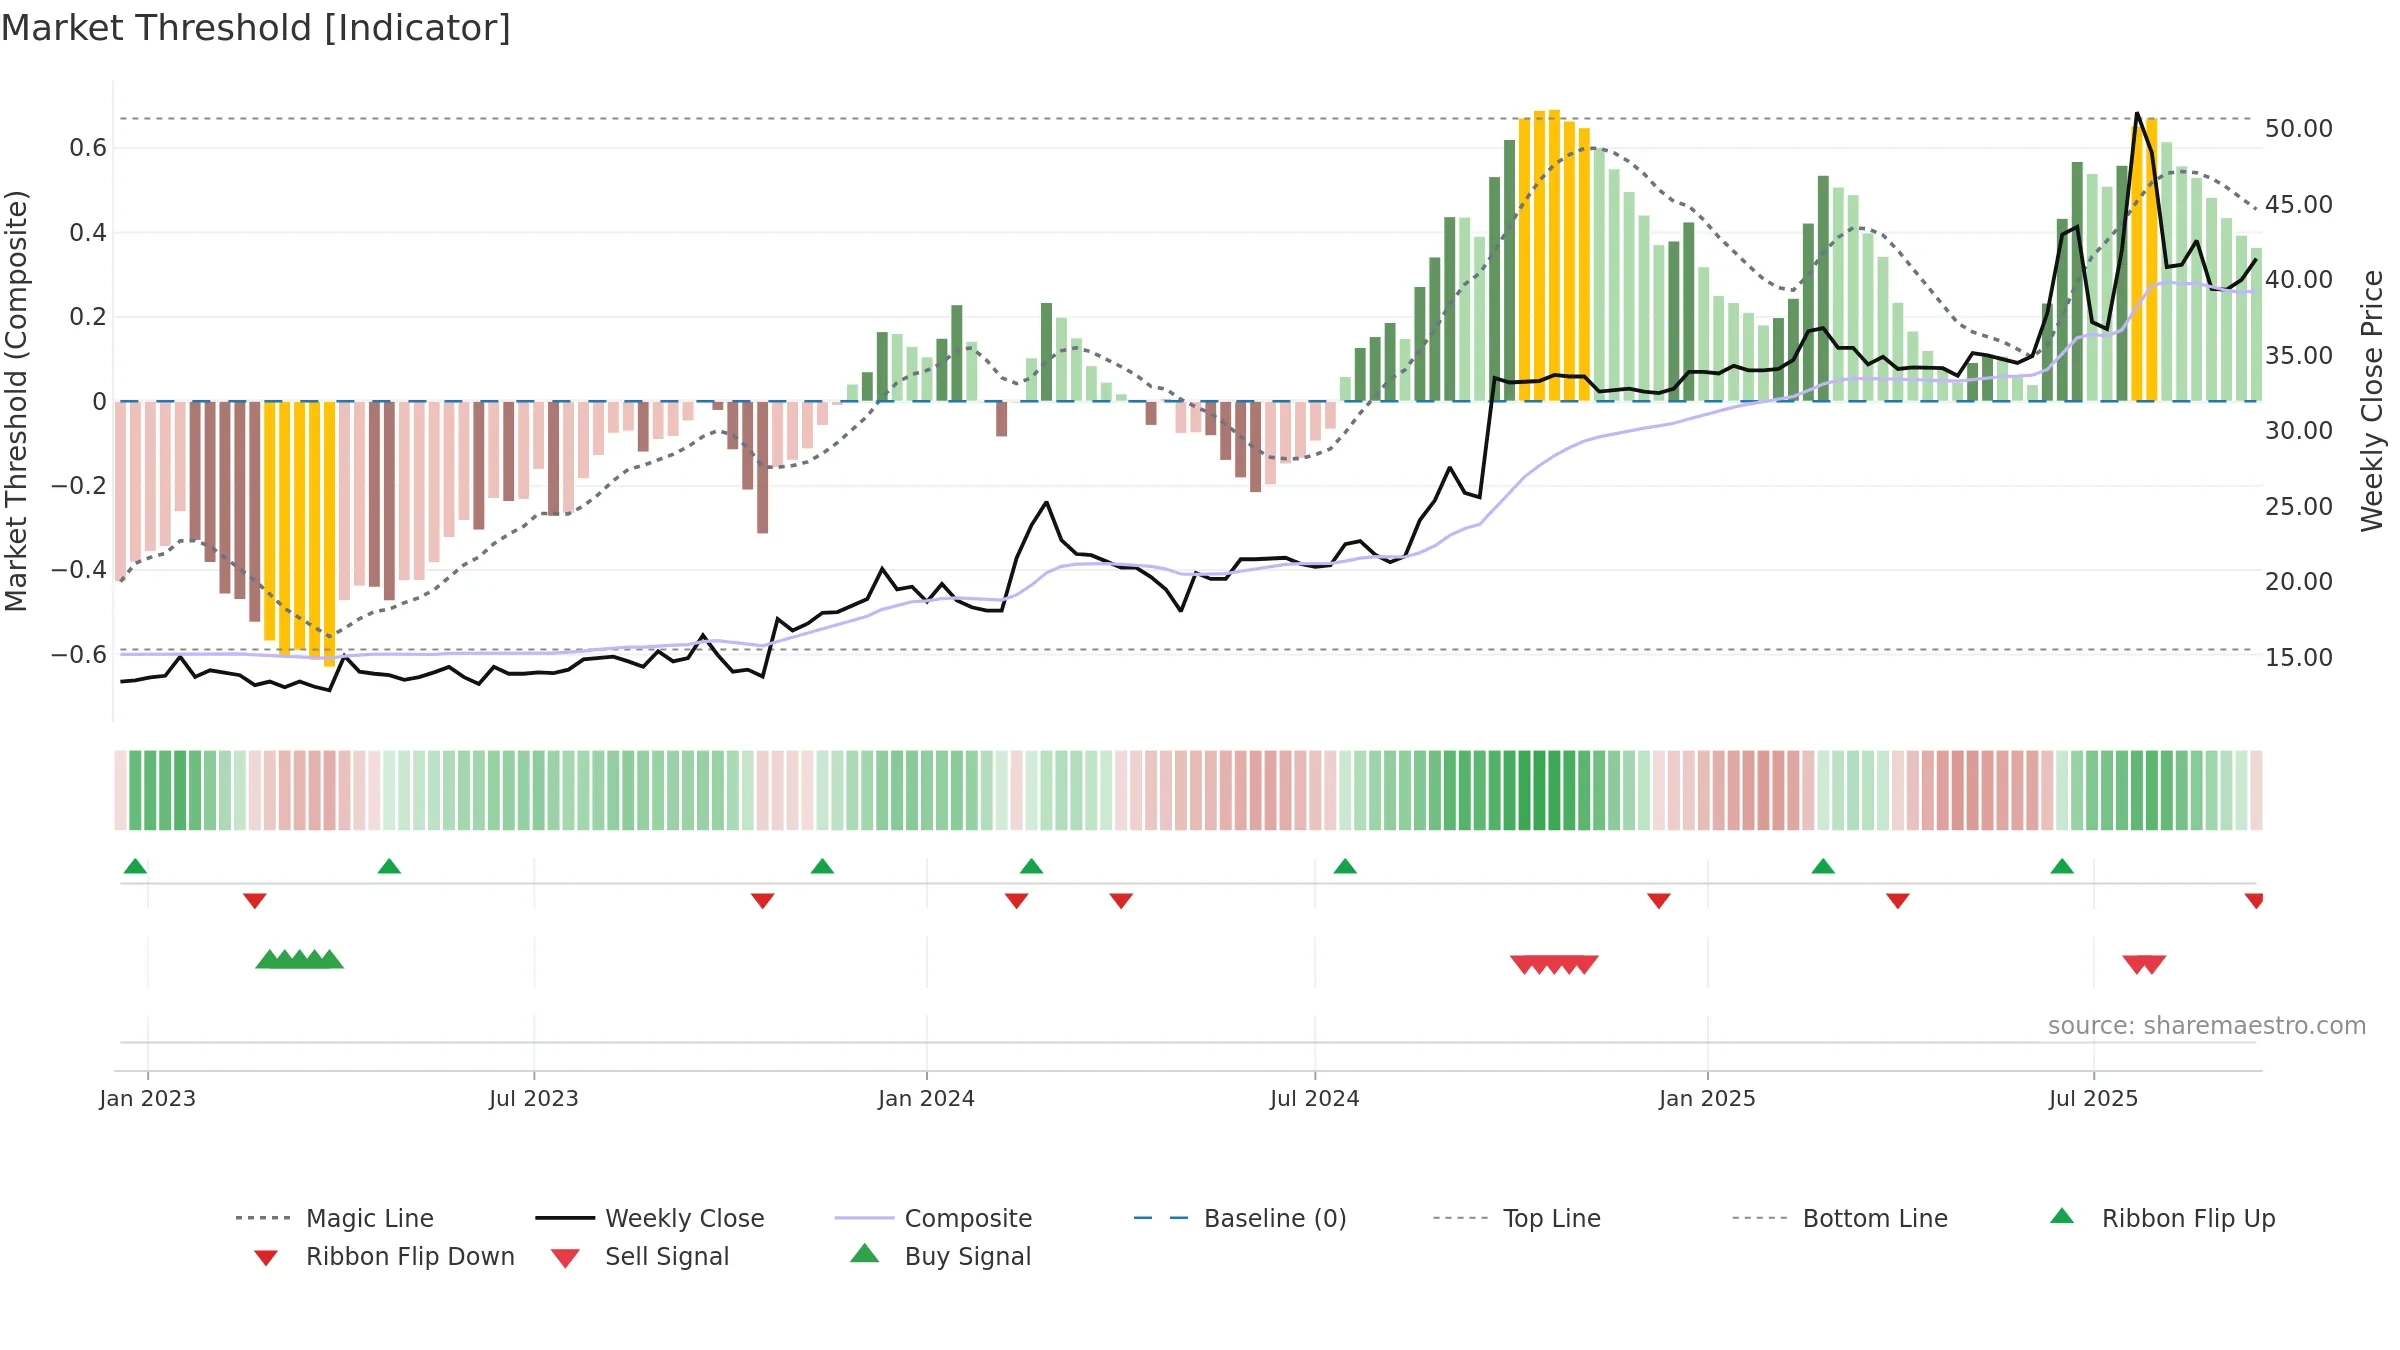Screen dimensions: 2400x1350
Task: Click the Jul 2025 x-axis label
Action: click(2094, 1098)
